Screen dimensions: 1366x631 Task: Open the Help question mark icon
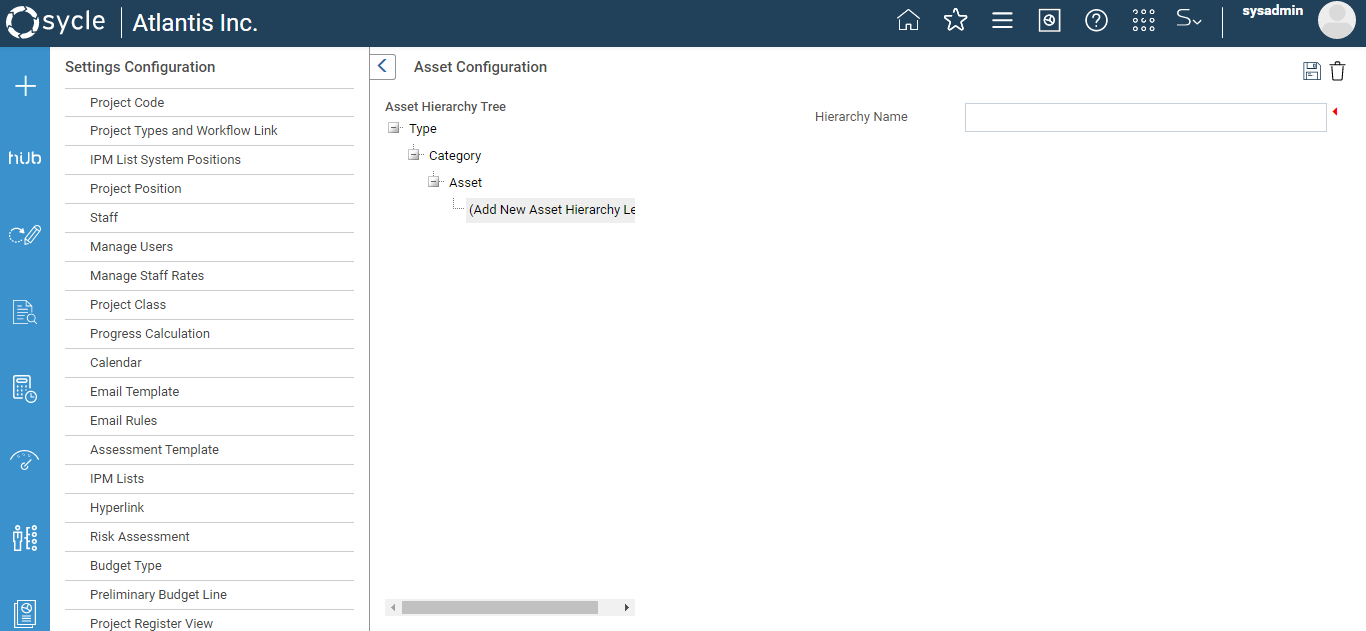1096,20
